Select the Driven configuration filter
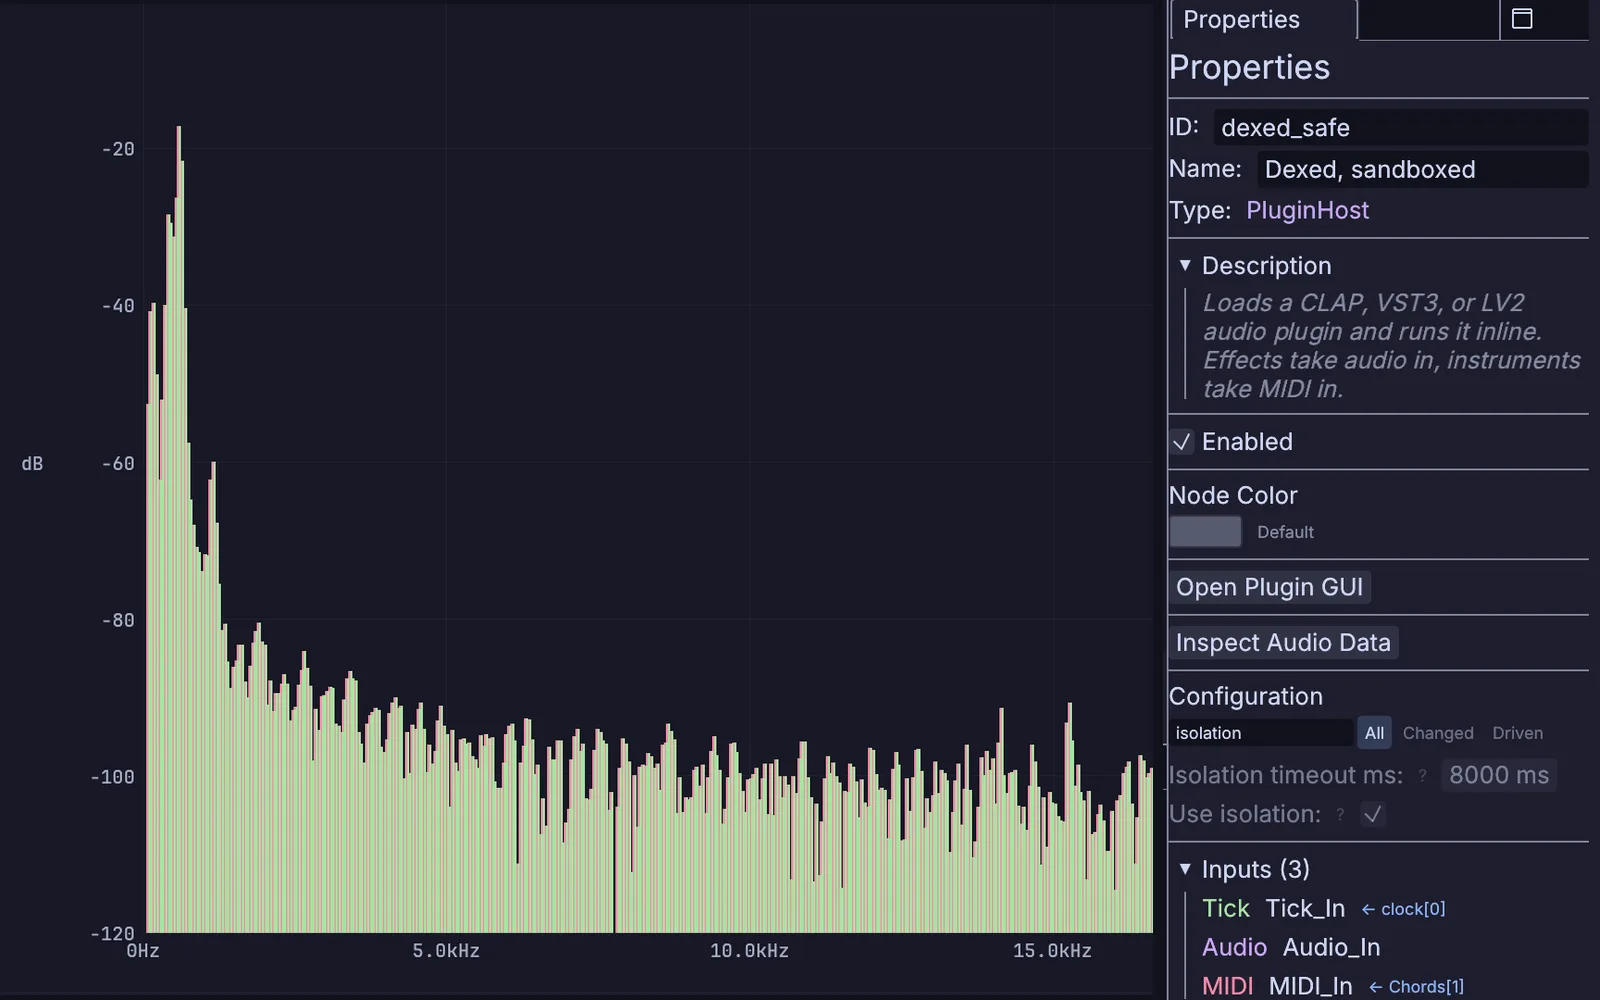This screenshot has height=1000, width=1600. (1517, 733)
